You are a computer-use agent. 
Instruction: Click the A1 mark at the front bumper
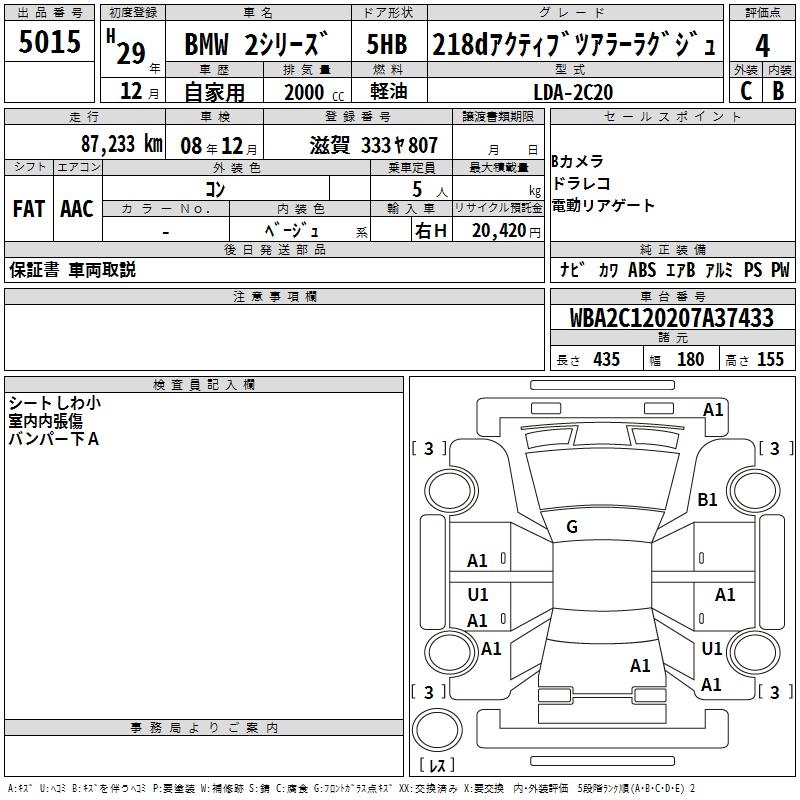coord(713,409)
